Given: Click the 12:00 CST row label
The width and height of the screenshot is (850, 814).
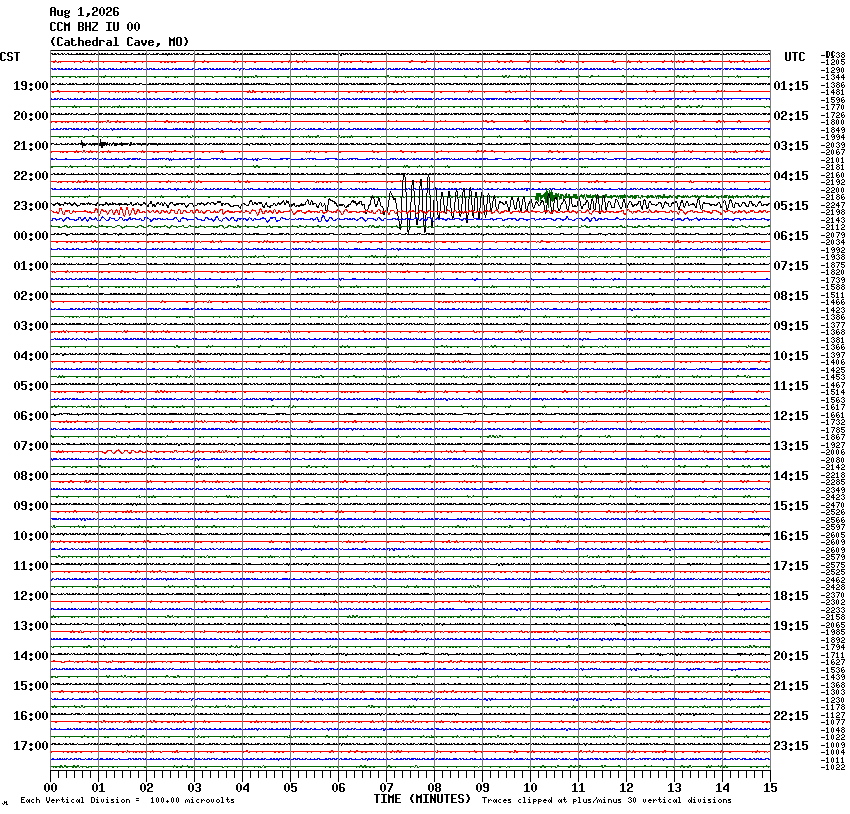Looking at the screenshot, I should (31, 596).
